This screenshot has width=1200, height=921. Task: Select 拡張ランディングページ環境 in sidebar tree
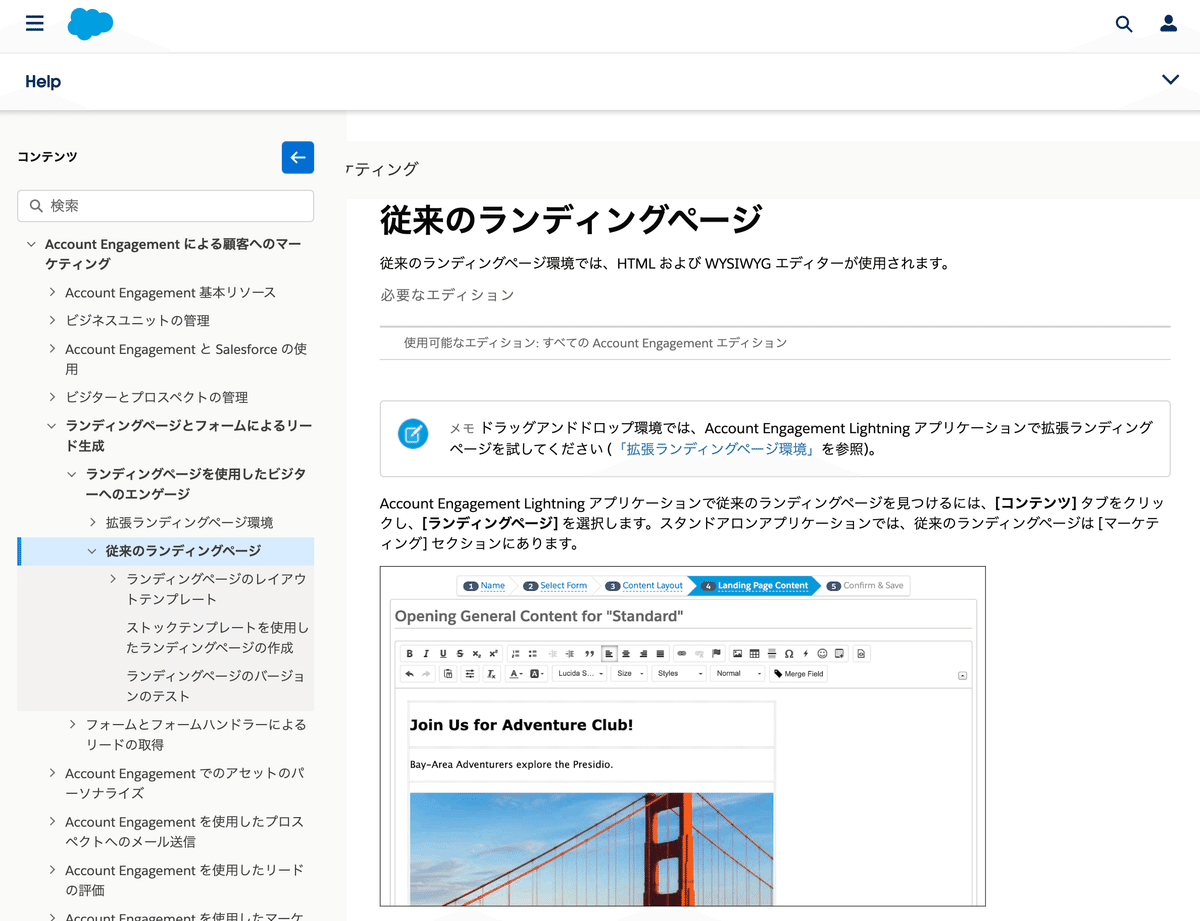[x=189, y=522]
